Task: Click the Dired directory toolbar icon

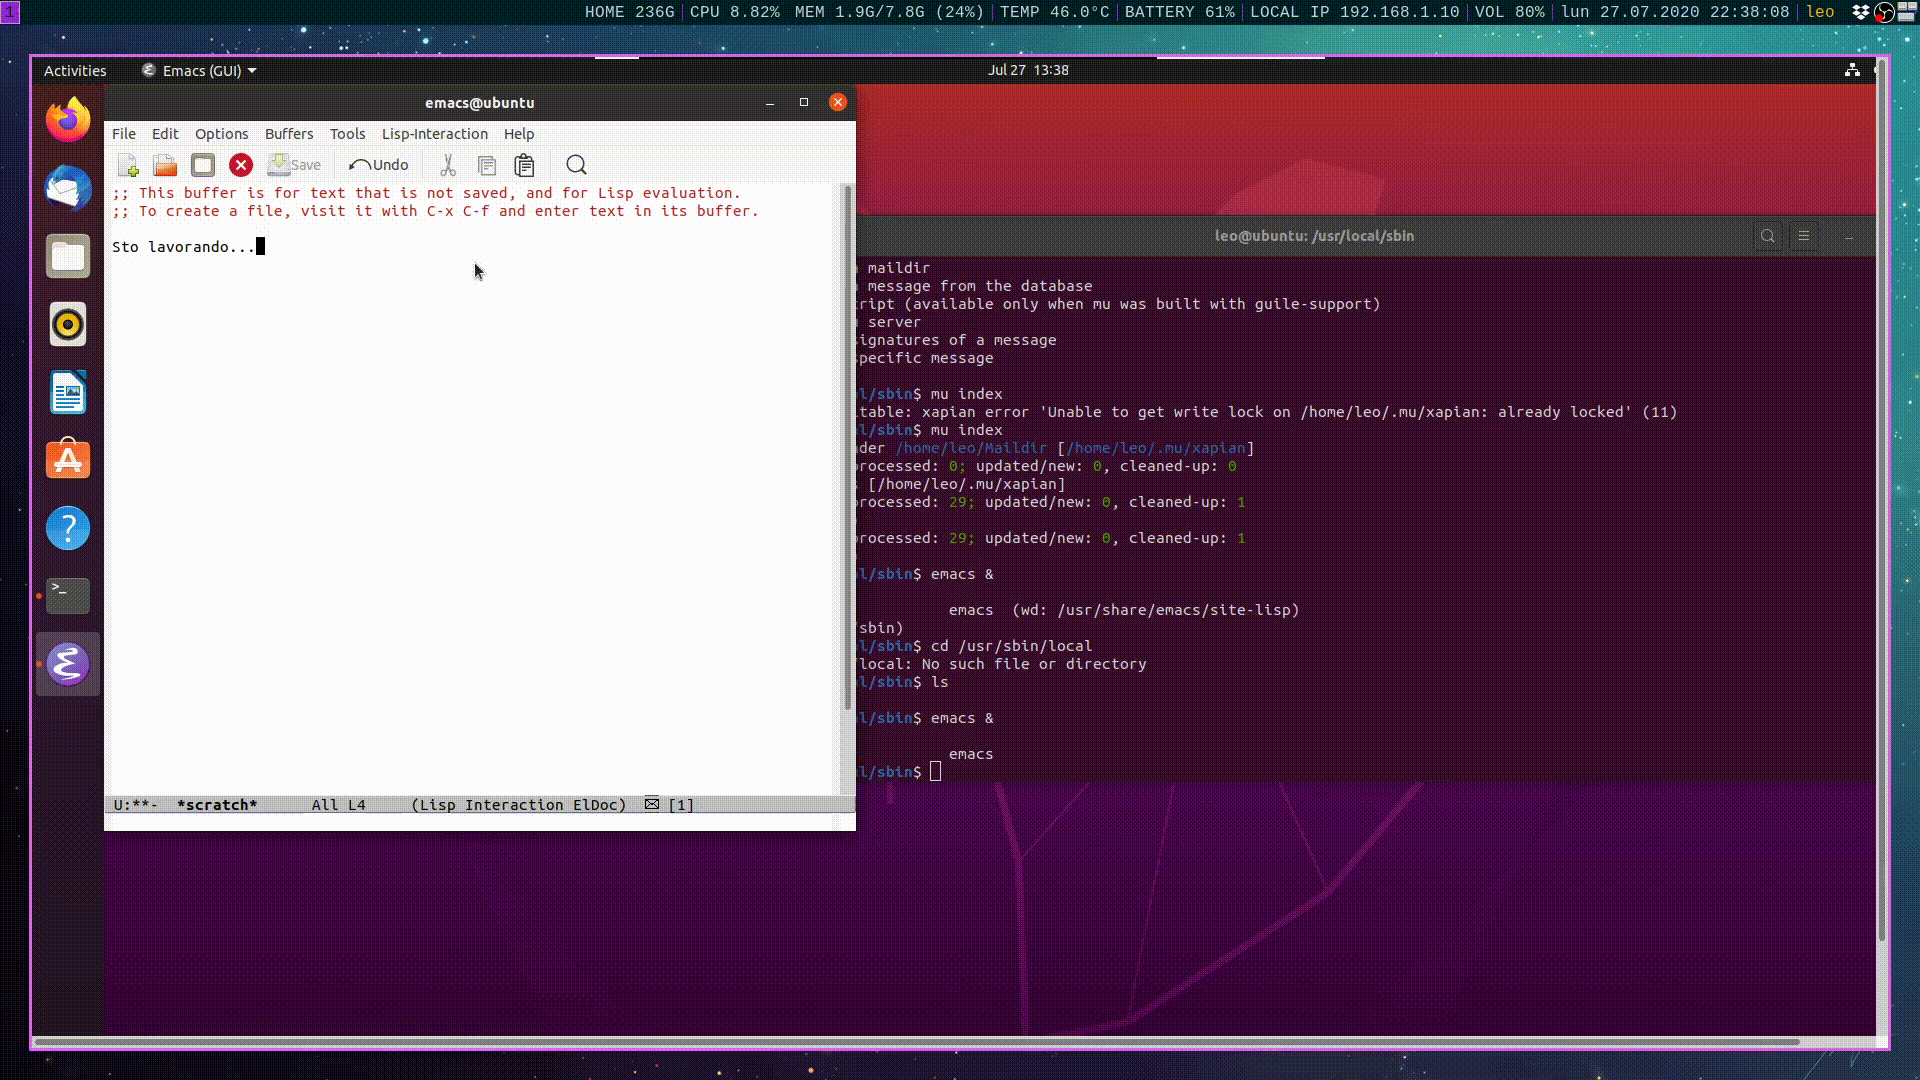Action: click(x=203, y=165)
